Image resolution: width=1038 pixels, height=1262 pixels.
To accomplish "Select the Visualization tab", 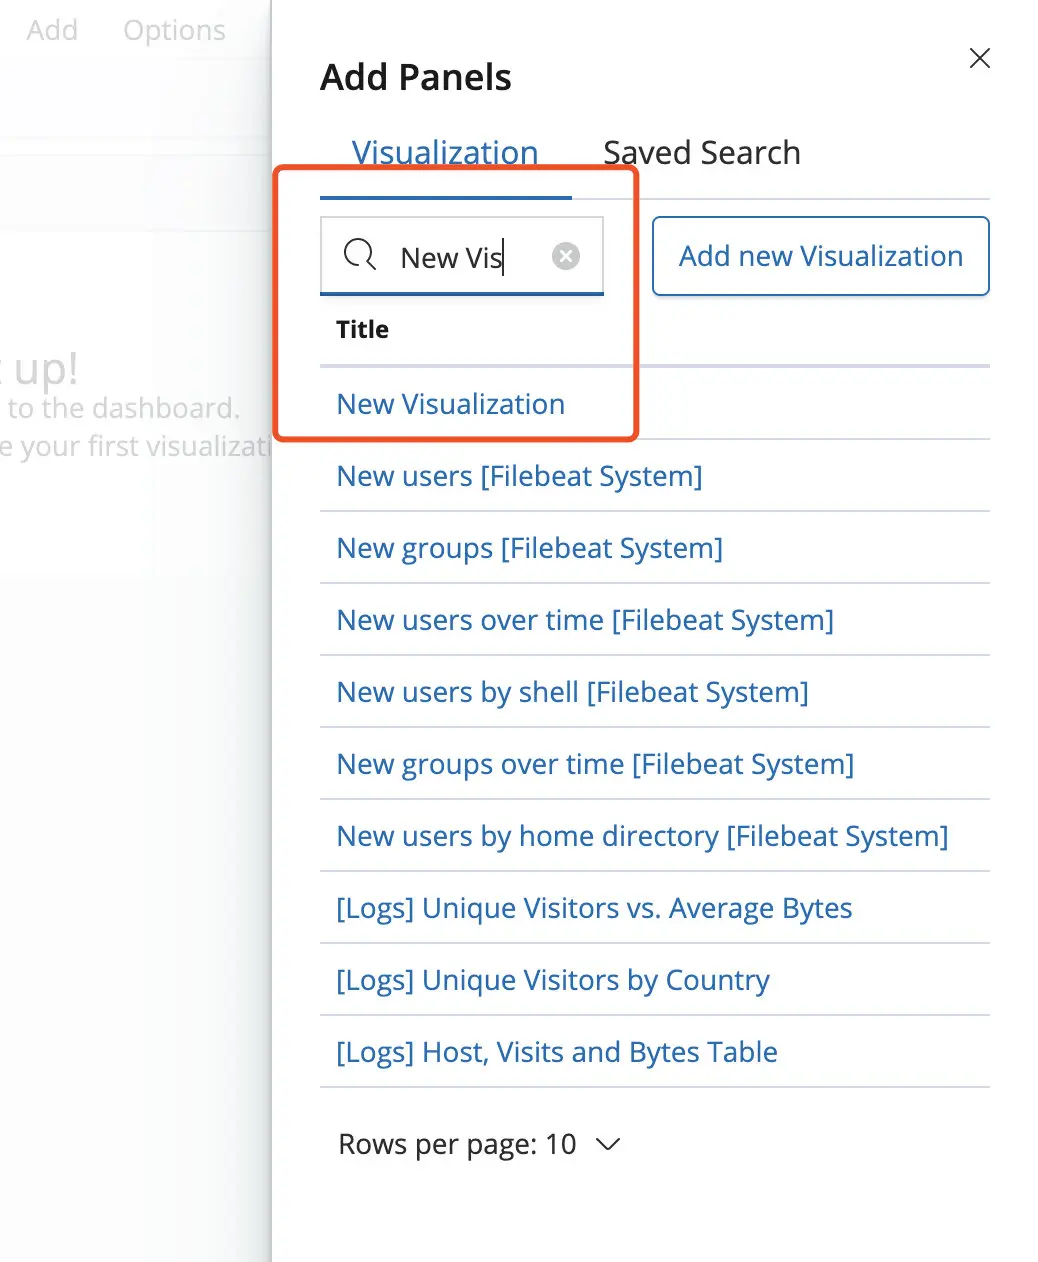I will click(445, 153).
